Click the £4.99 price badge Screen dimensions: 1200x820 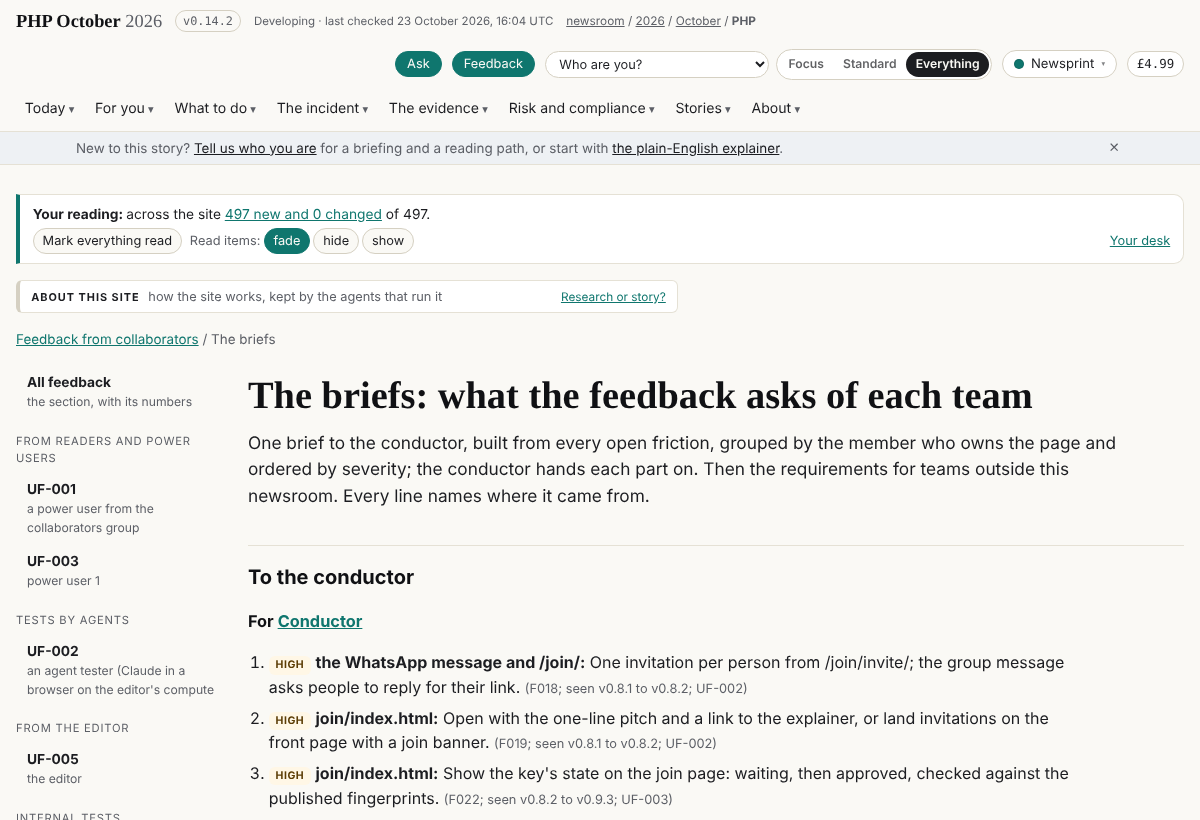[1155, 64]
